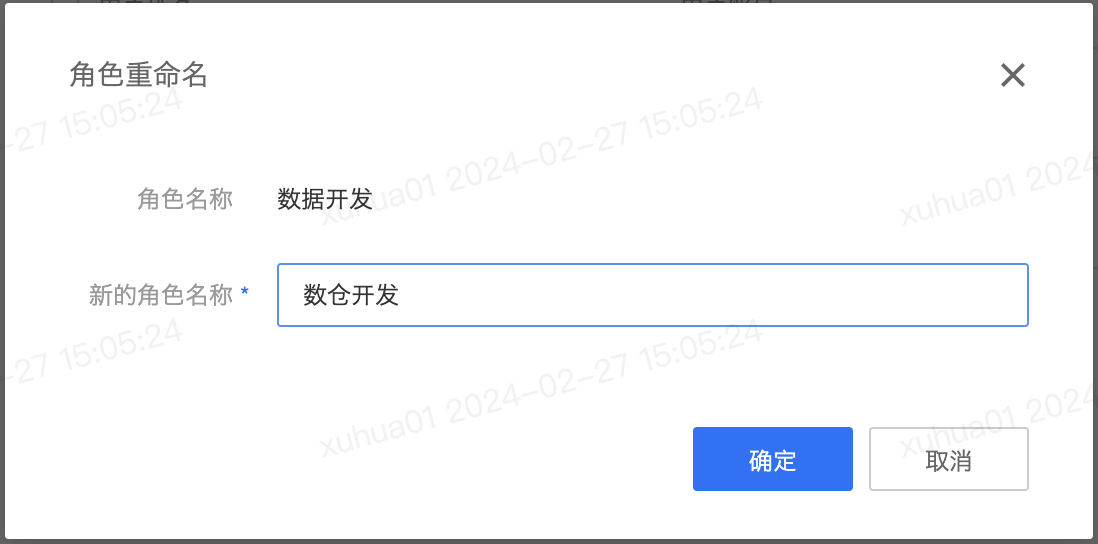Image resolution: width=1098 pixels, height=544 pixels.
Task: Click empty right end of name input
Action: click(x=910, y=295)
